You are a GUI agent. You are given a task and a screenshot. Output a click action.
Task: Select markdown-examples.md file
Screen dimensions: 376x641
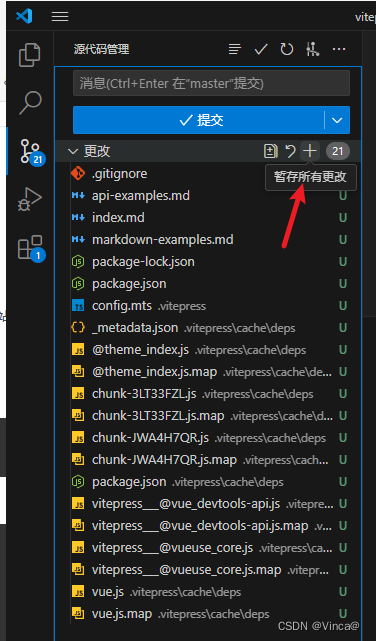208,240
